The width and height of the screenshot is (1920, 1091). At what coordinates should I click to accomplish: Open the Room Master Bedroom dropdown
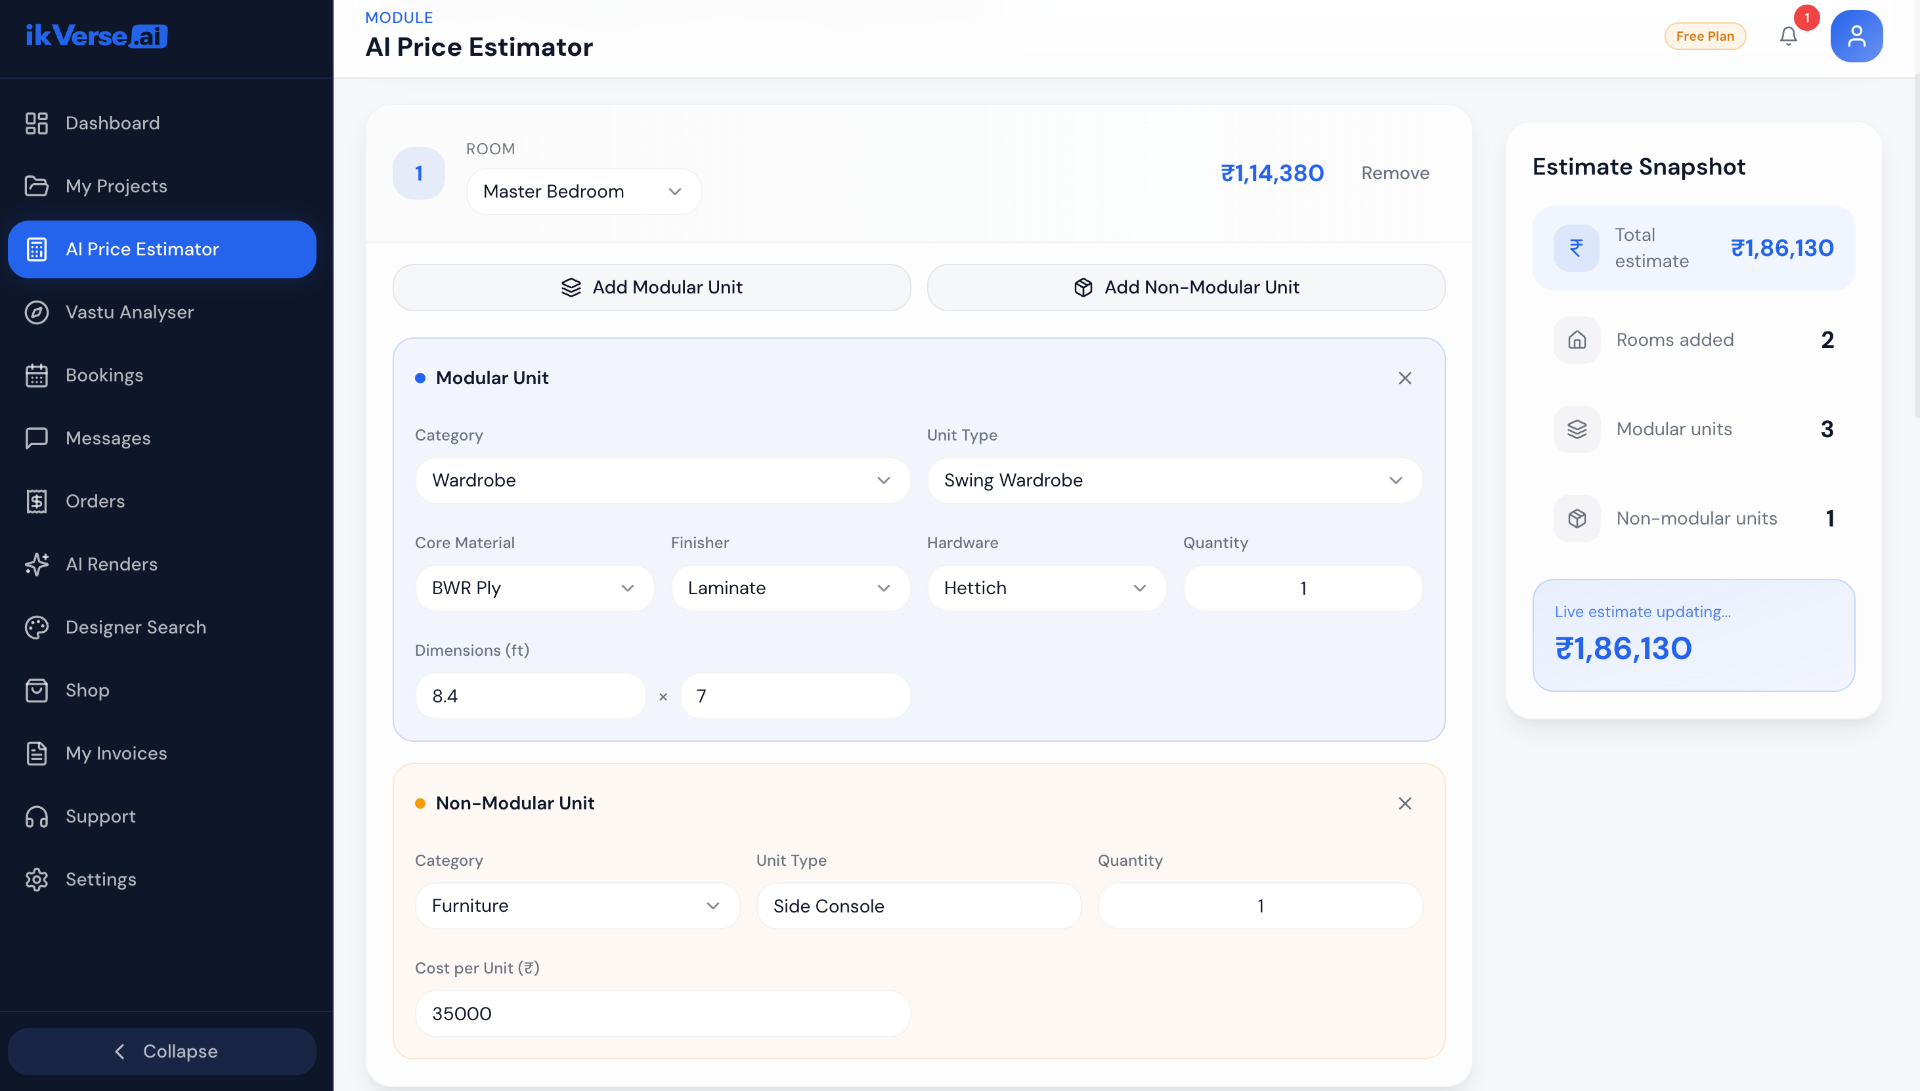[584, 191]
